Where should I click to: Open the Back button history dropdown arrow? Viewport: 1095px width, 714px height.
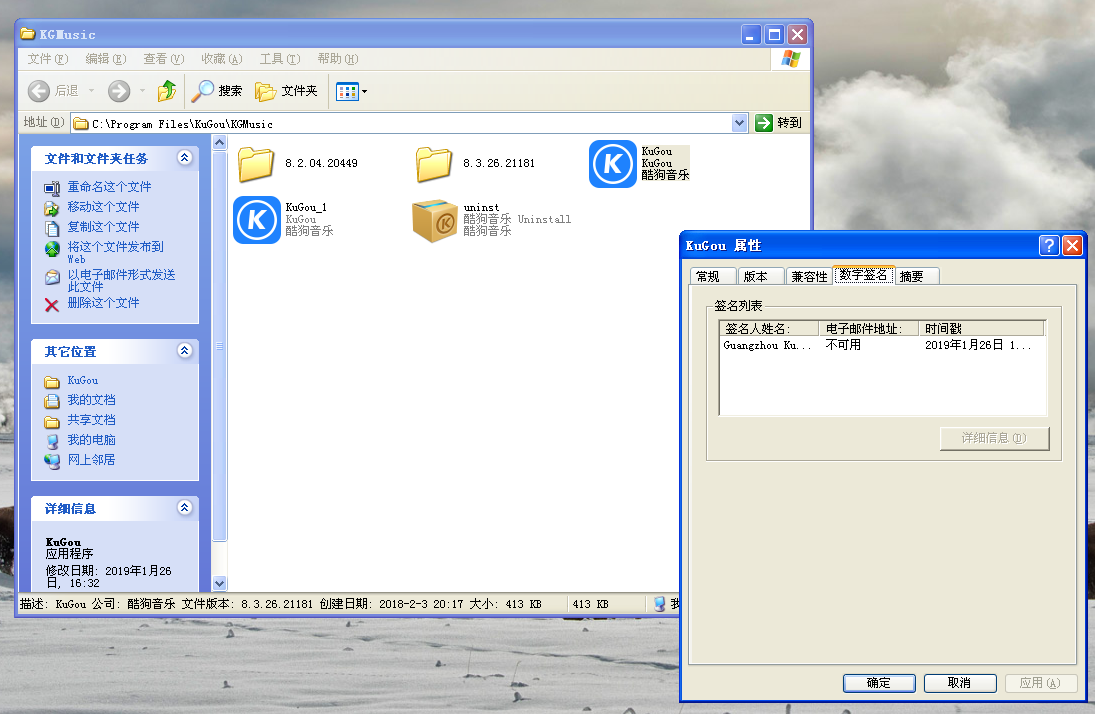(91, 91)
